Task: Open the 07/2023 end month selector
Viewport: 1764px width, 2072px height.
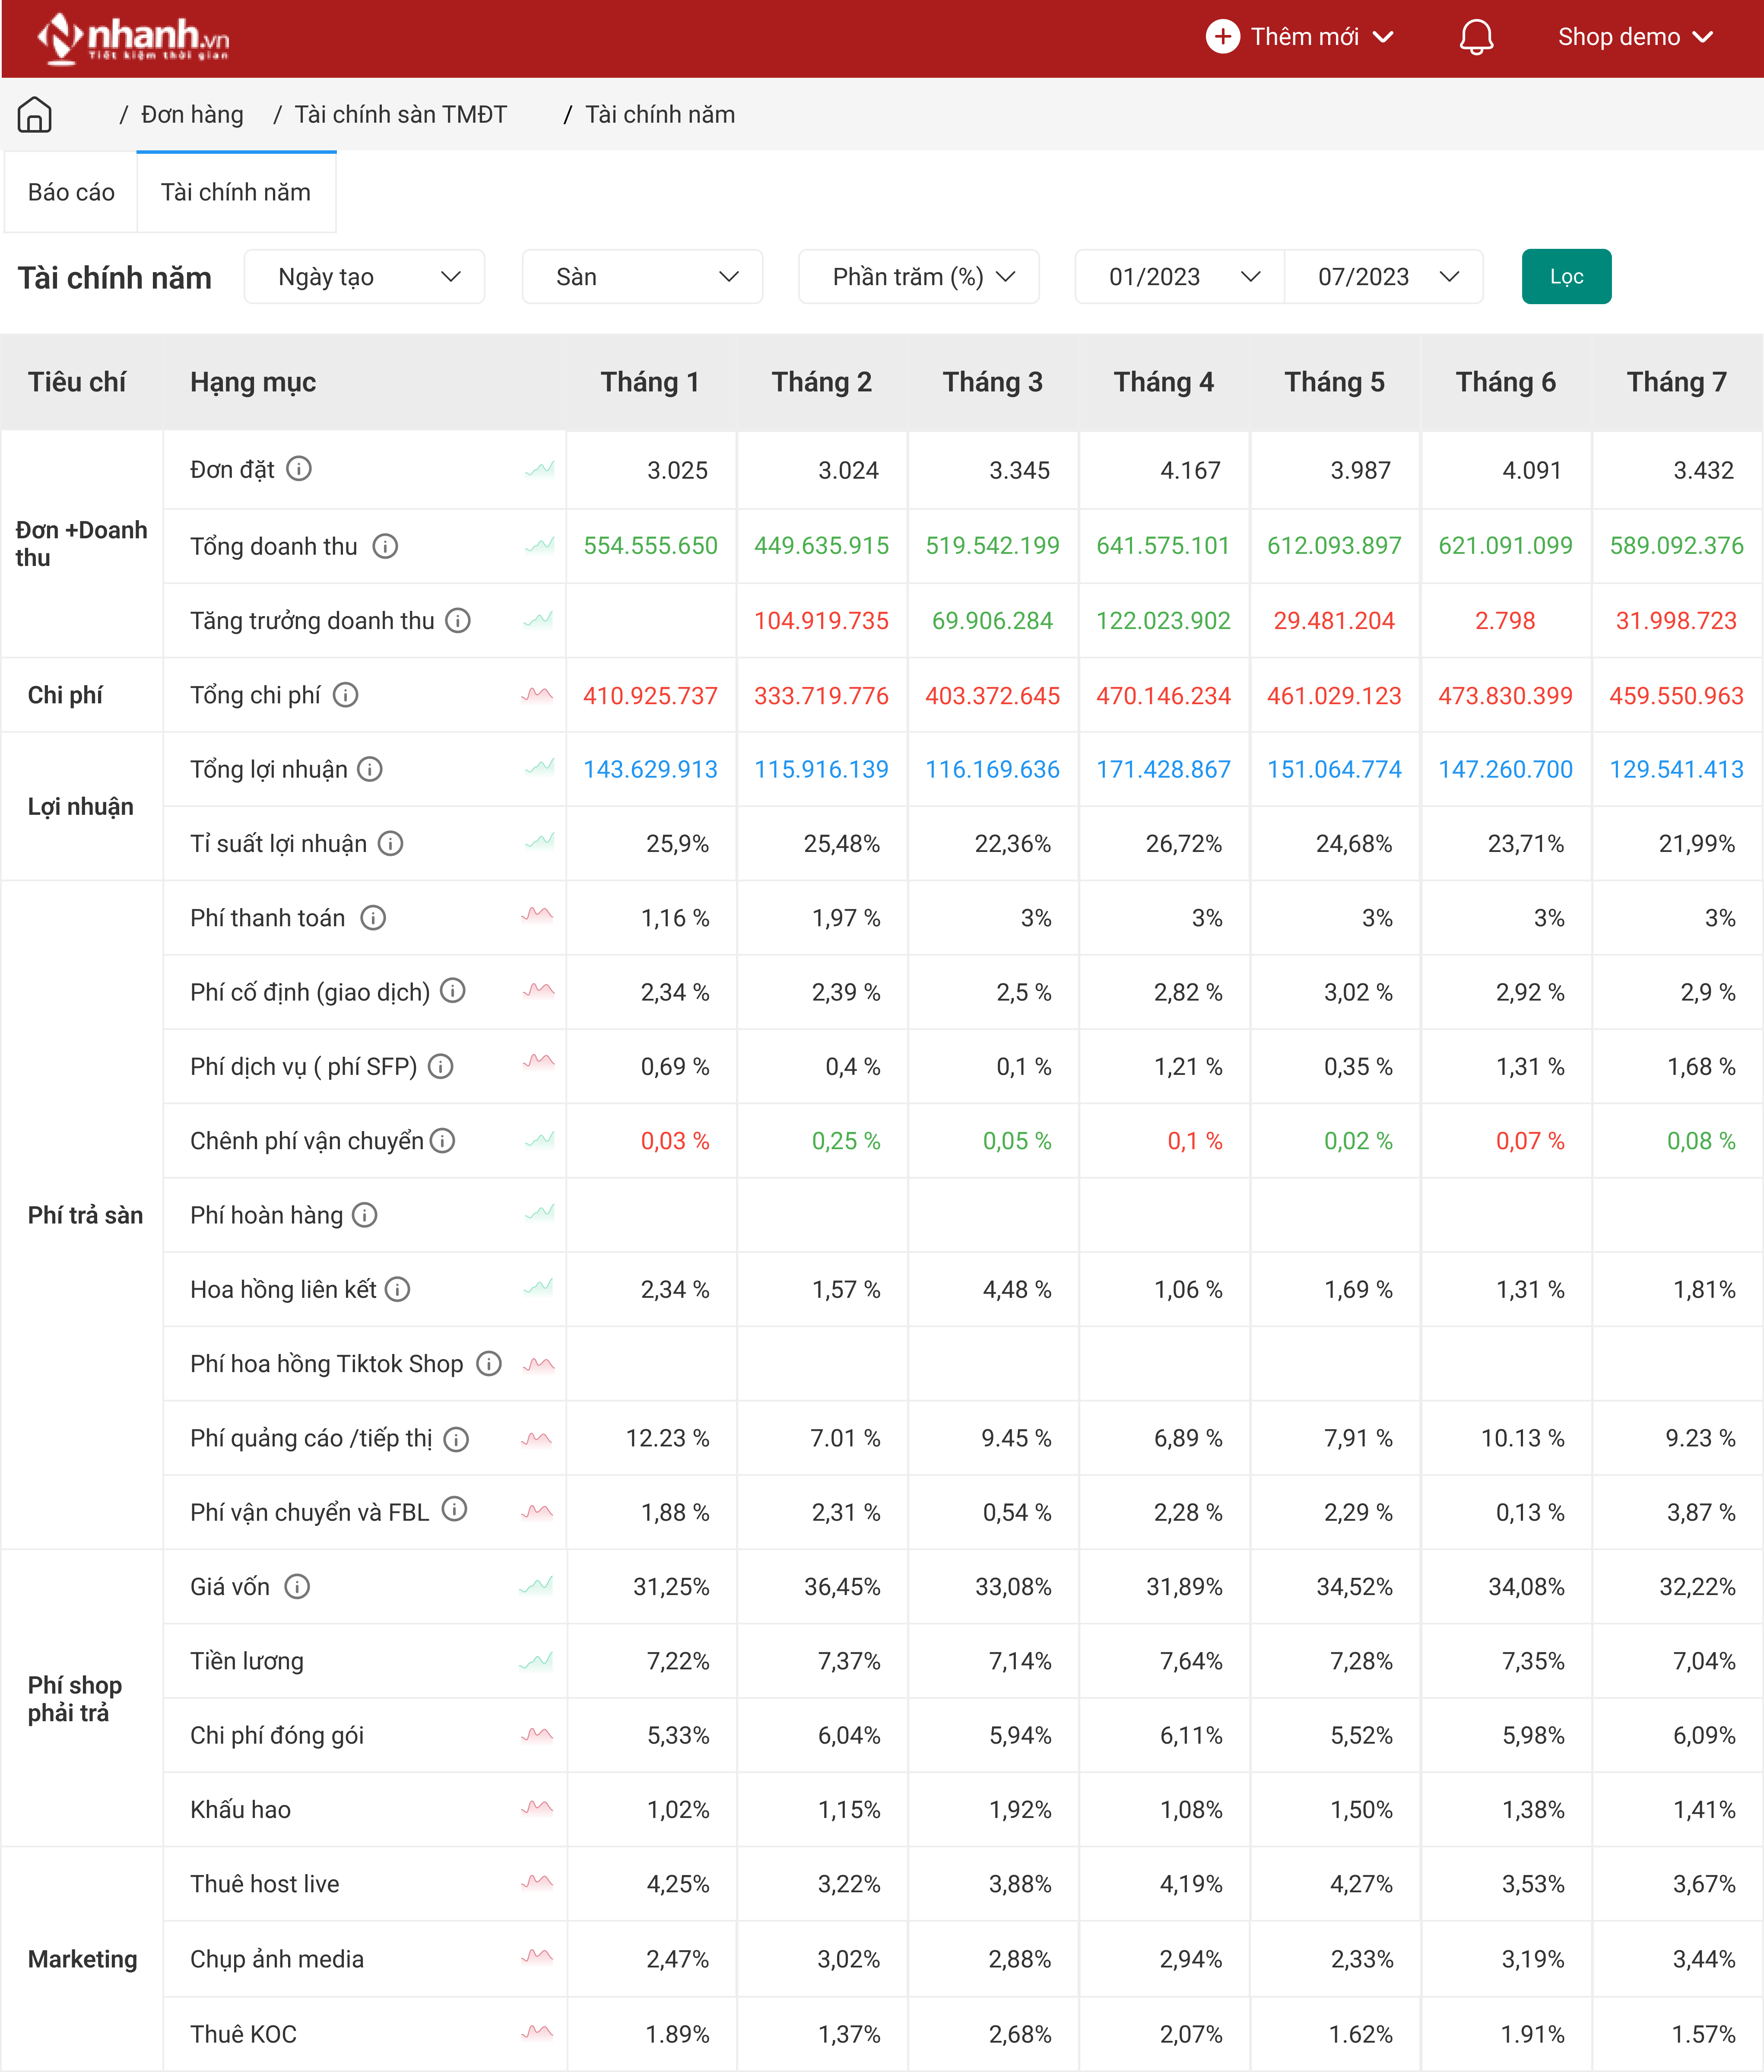Action: (1383, 276)
